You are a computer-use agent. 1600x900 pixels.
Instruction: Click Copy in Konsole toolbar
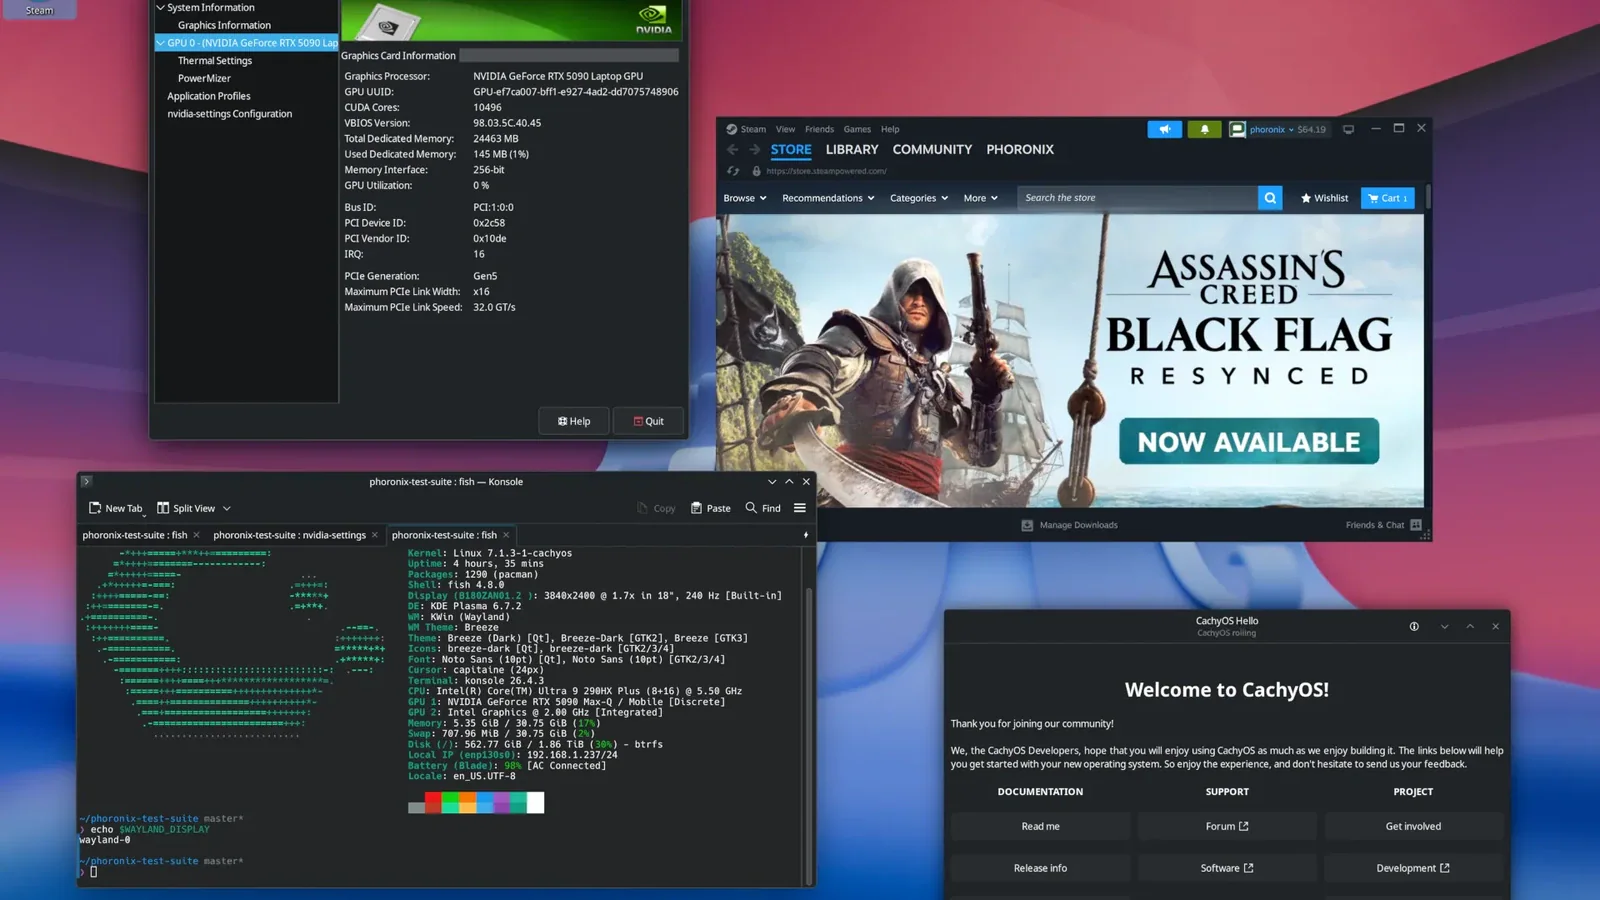[x=656, y=508]
